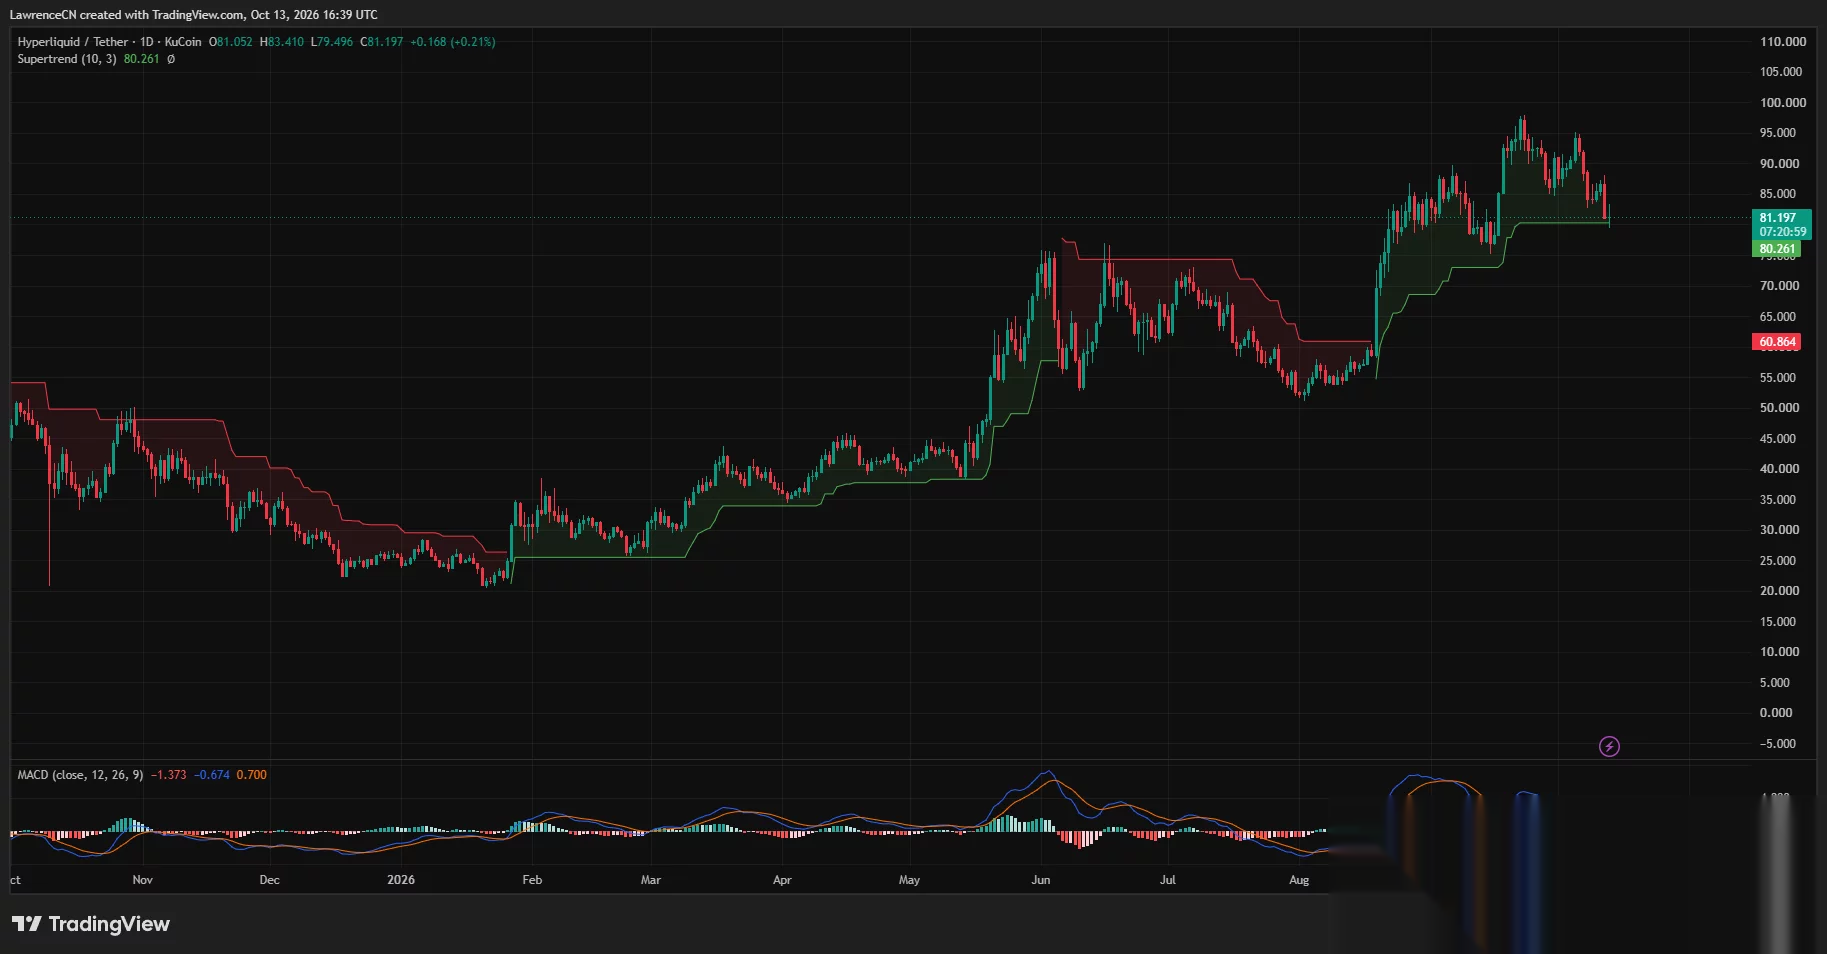Screen dimensions: 1827x954
Task: Click the 45.000 price axis label
Action: click(1778, 439)
